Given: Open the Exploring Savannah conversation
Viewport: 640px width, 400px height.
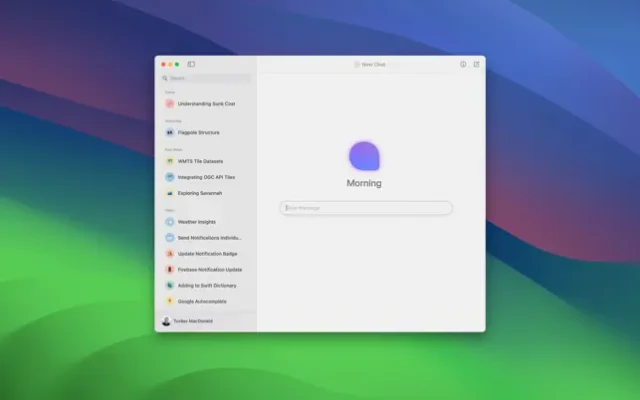Looking at the screenshot, I should click(200, 193).
